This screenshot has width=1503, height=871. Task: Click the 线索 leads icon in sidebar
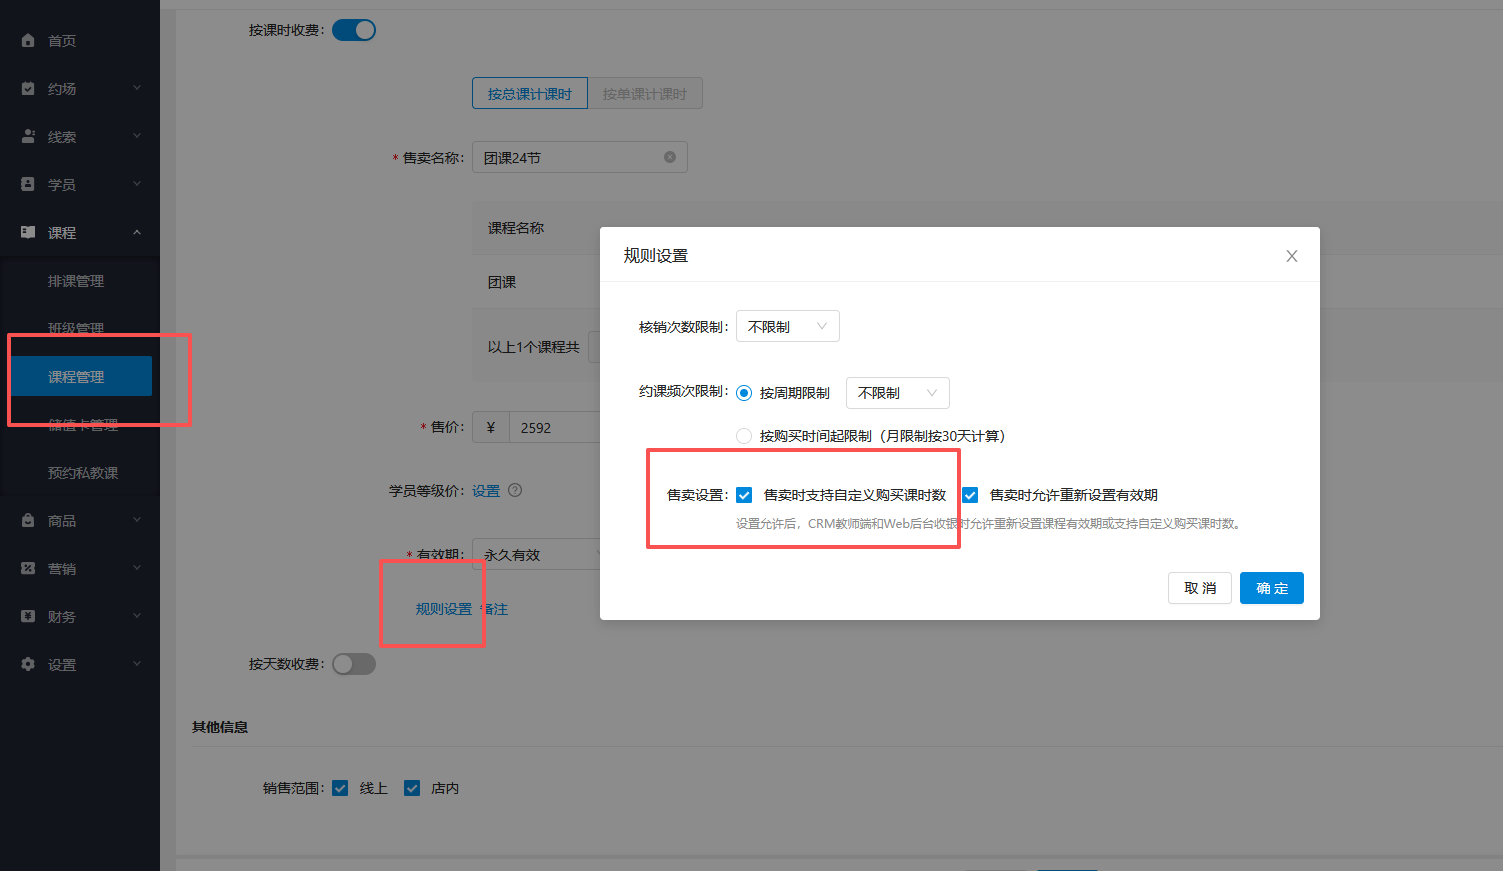(28, 137)
